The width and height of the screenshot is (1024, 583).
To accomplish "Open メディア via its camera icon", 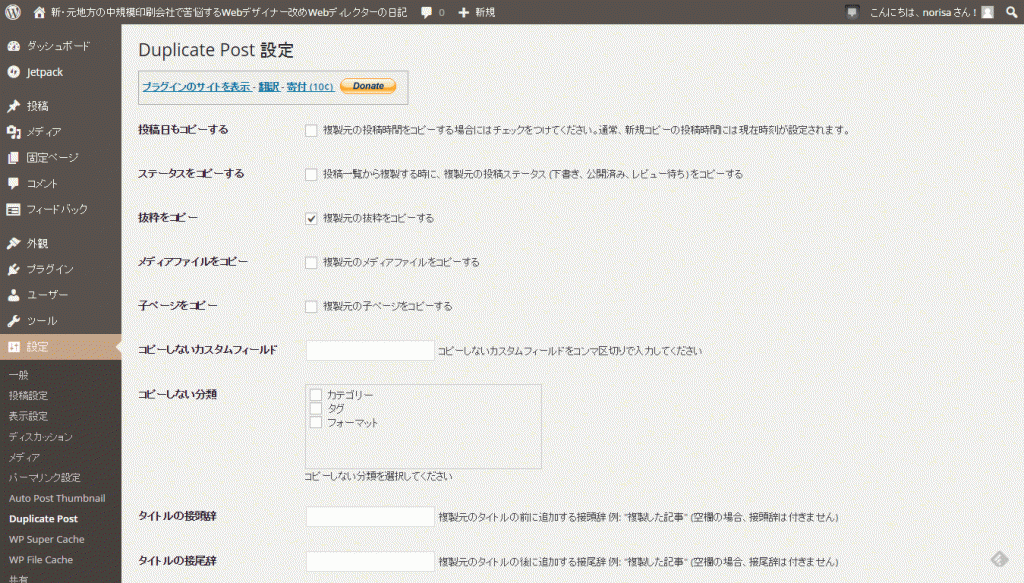I will click(14, 133).
